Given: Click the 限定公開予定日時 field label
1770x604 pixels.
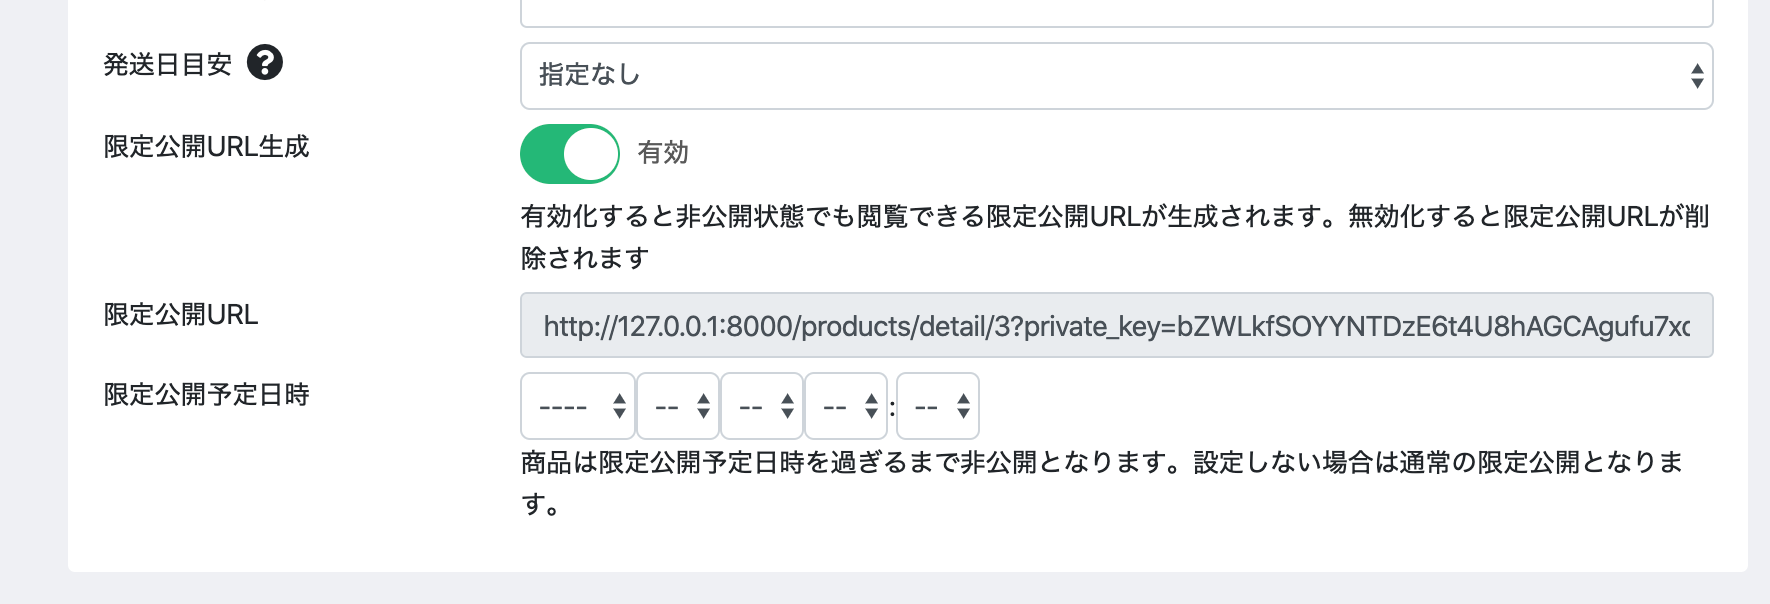Looking at the screenshot, I should [x=207, y=395].
